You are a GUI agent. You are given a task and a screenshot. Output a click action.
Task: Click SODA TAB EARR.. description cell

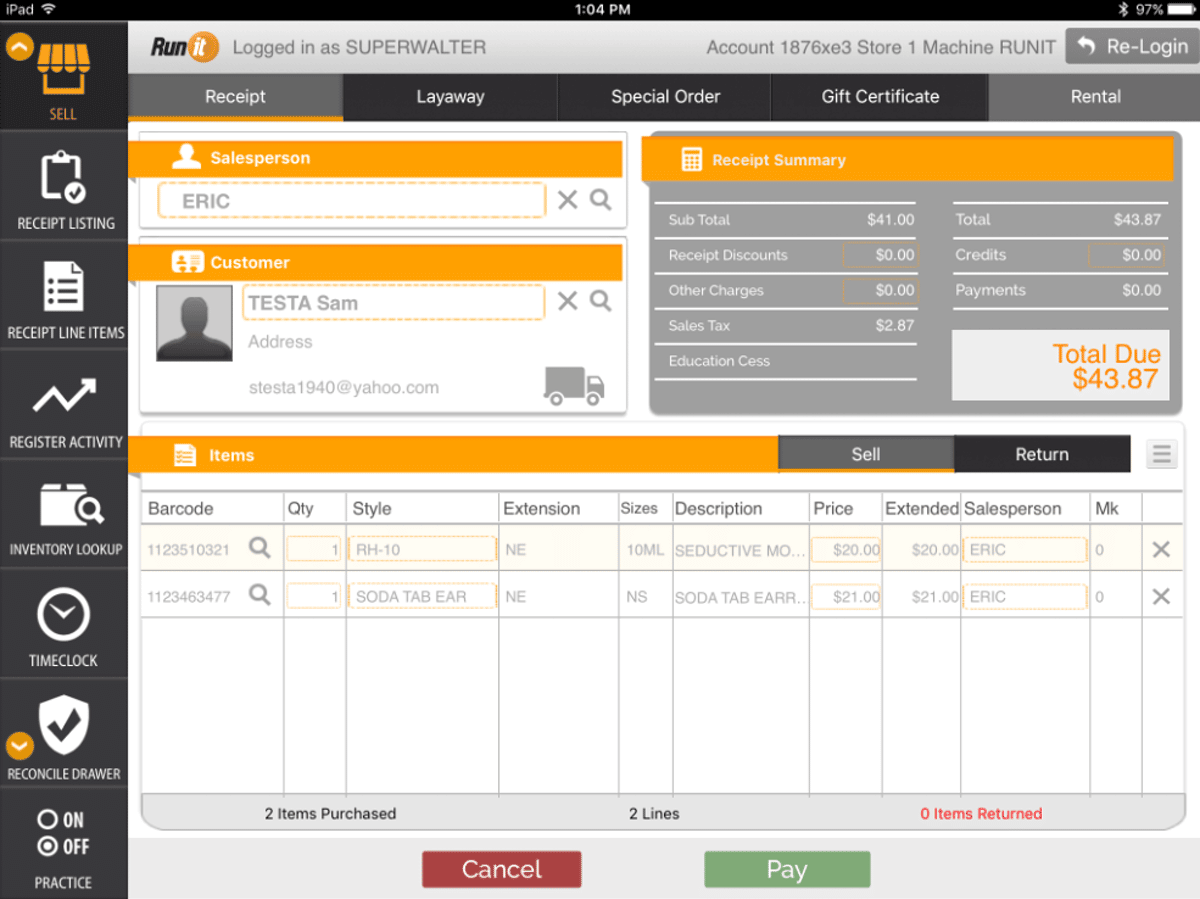tap(740, 597)
